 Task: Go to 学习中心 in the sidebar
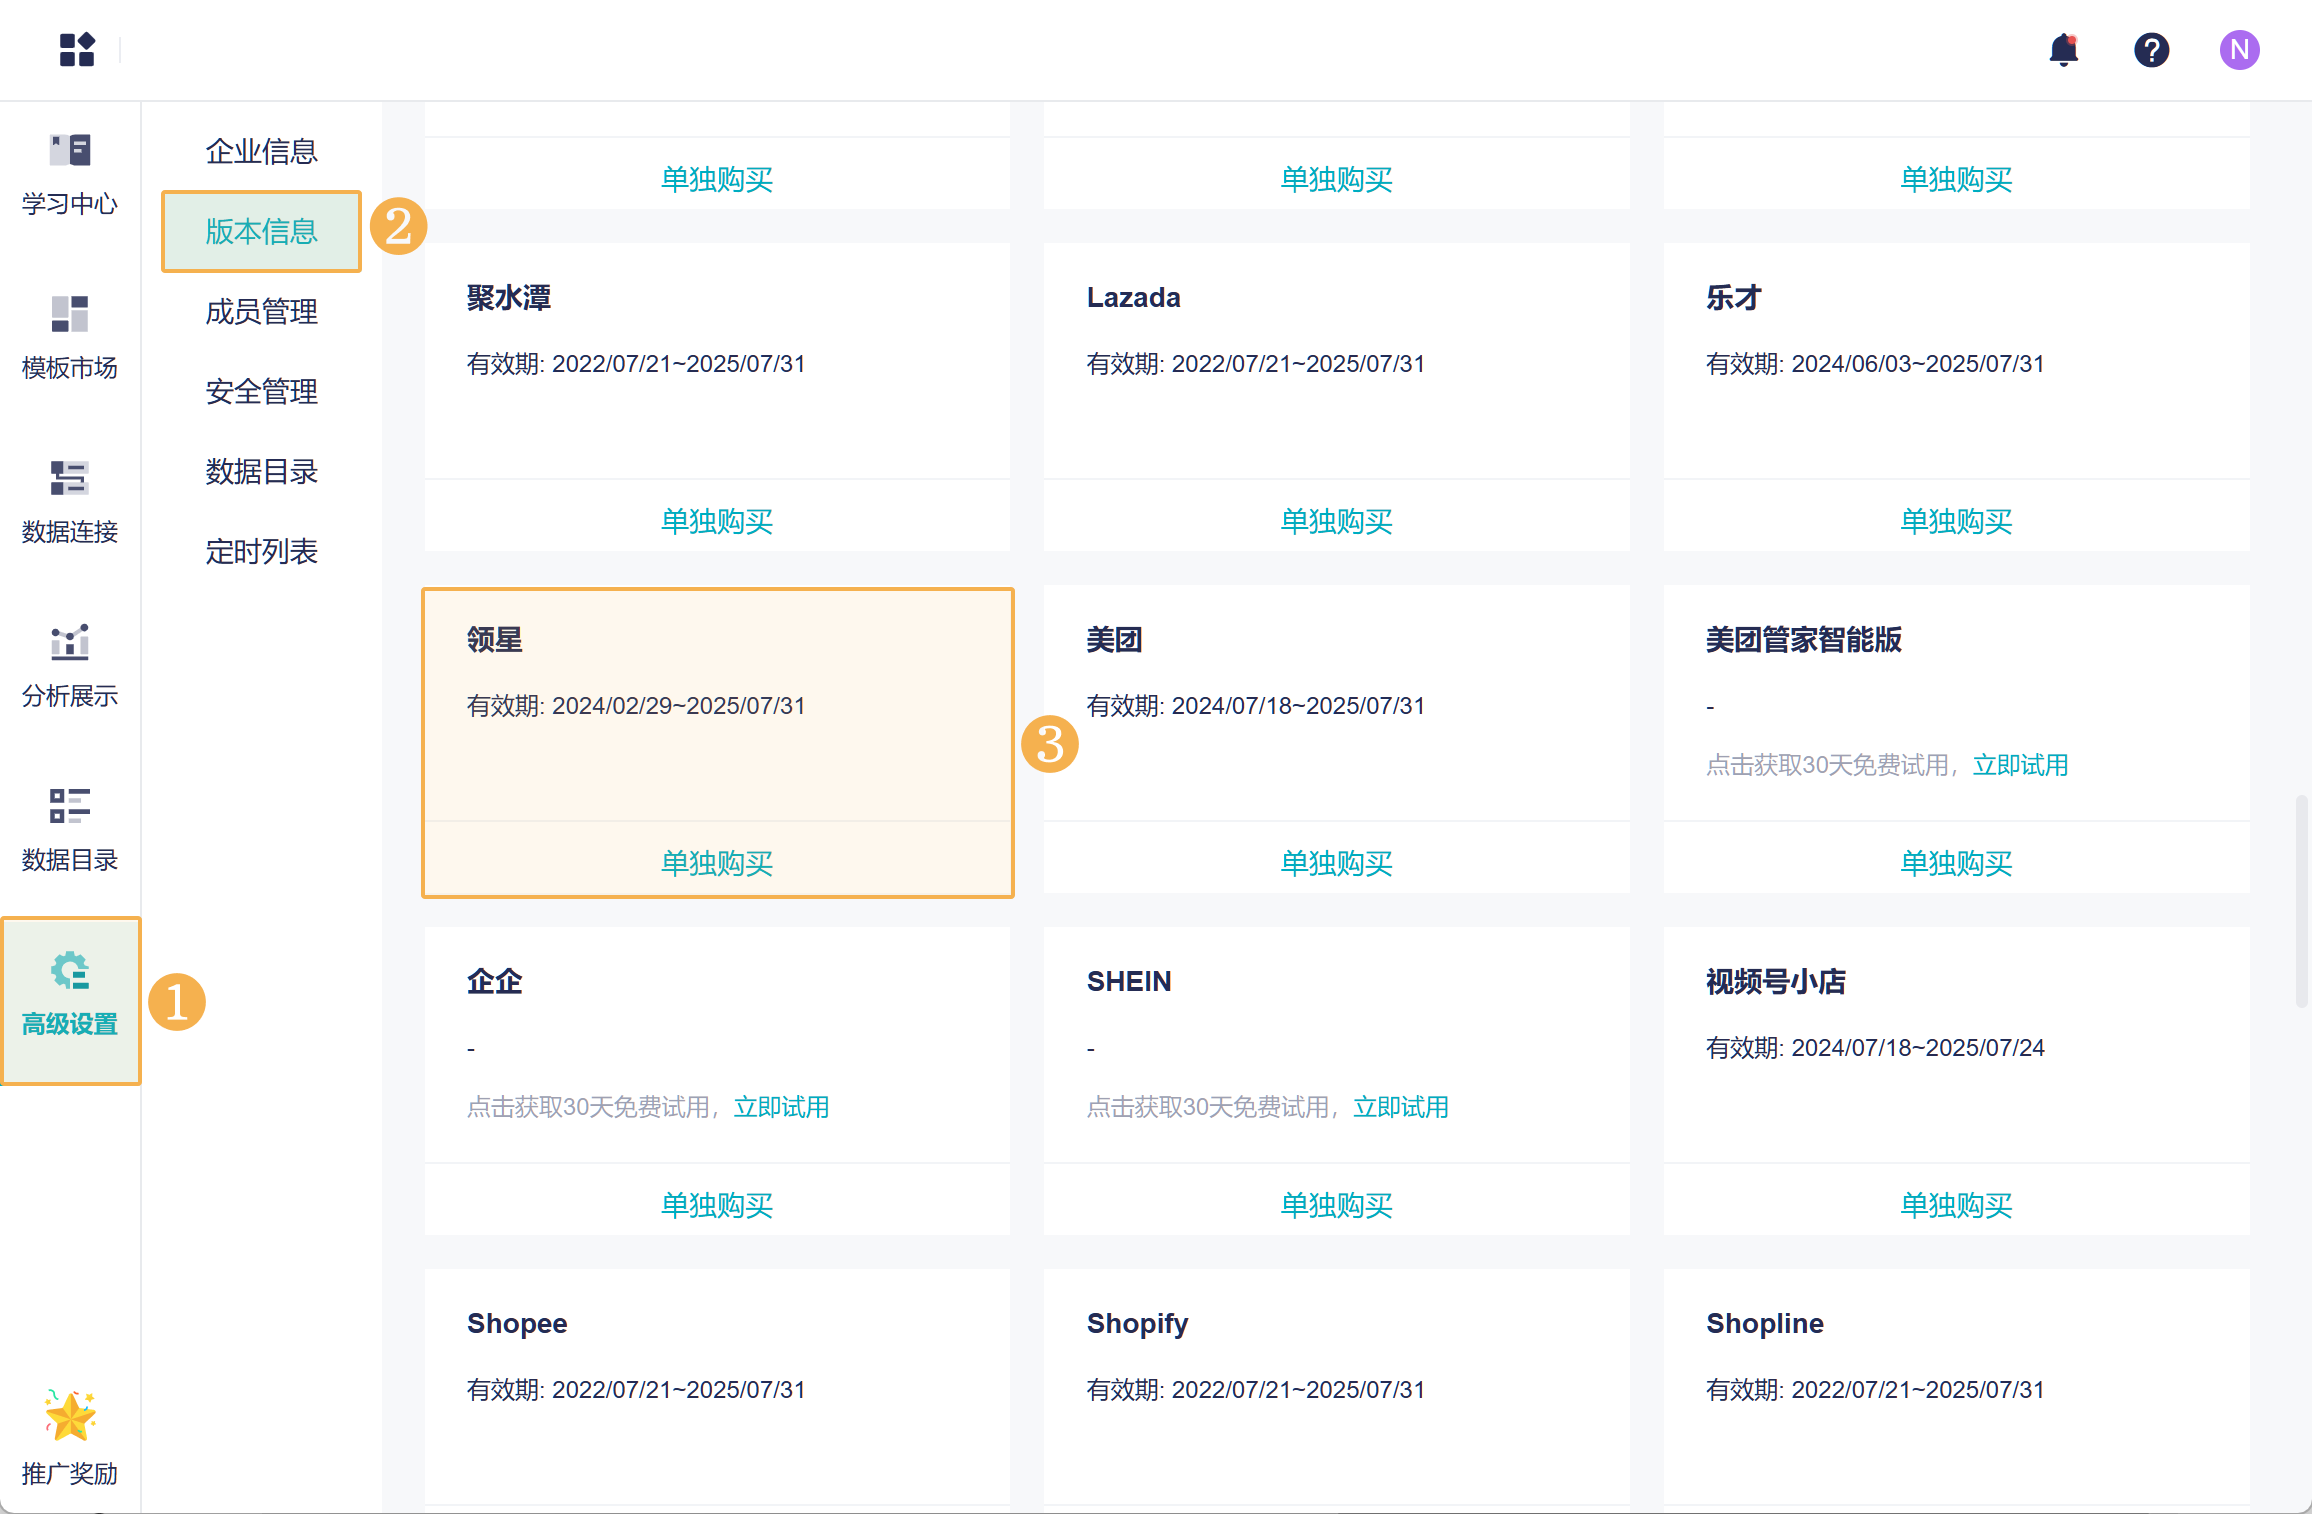pyautogui.click(x=70, y=174)
